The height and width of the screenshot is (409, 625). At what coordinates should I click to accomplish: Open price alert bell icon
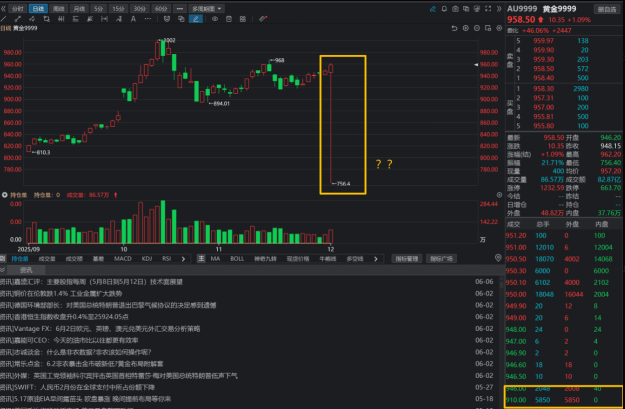[444, 9]
